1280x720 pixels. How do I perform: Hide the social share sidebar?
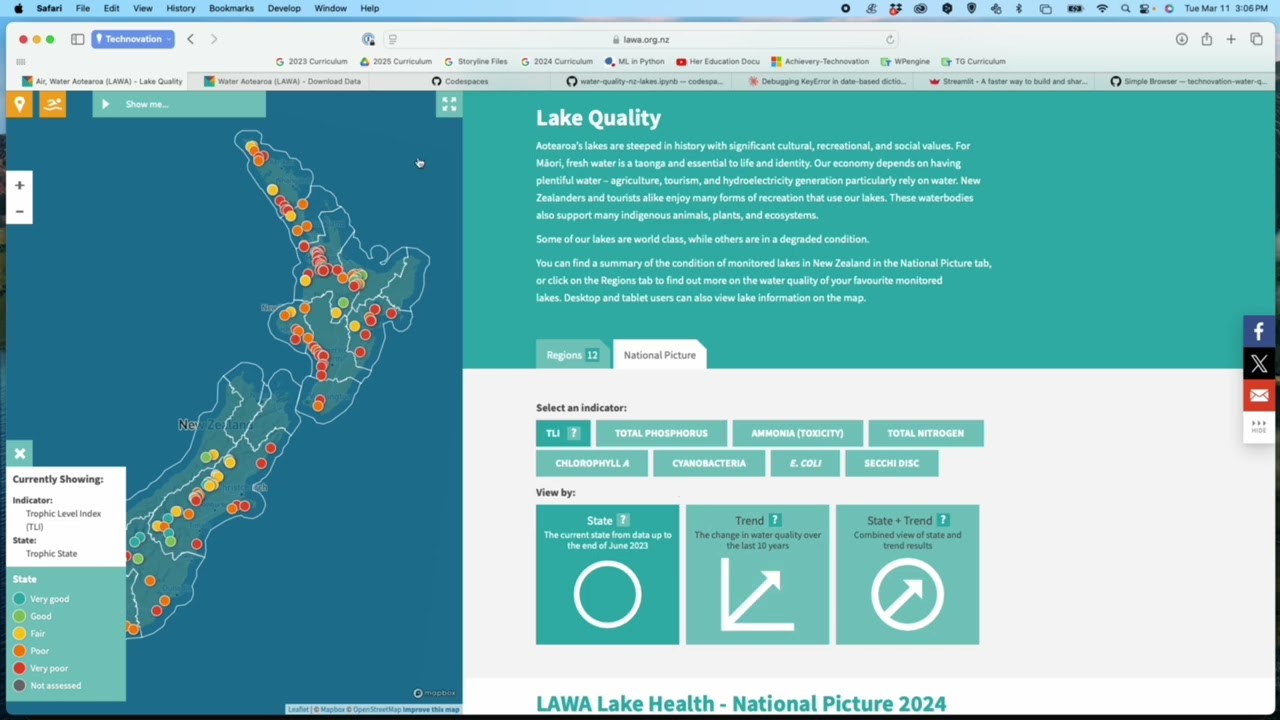1259,427
